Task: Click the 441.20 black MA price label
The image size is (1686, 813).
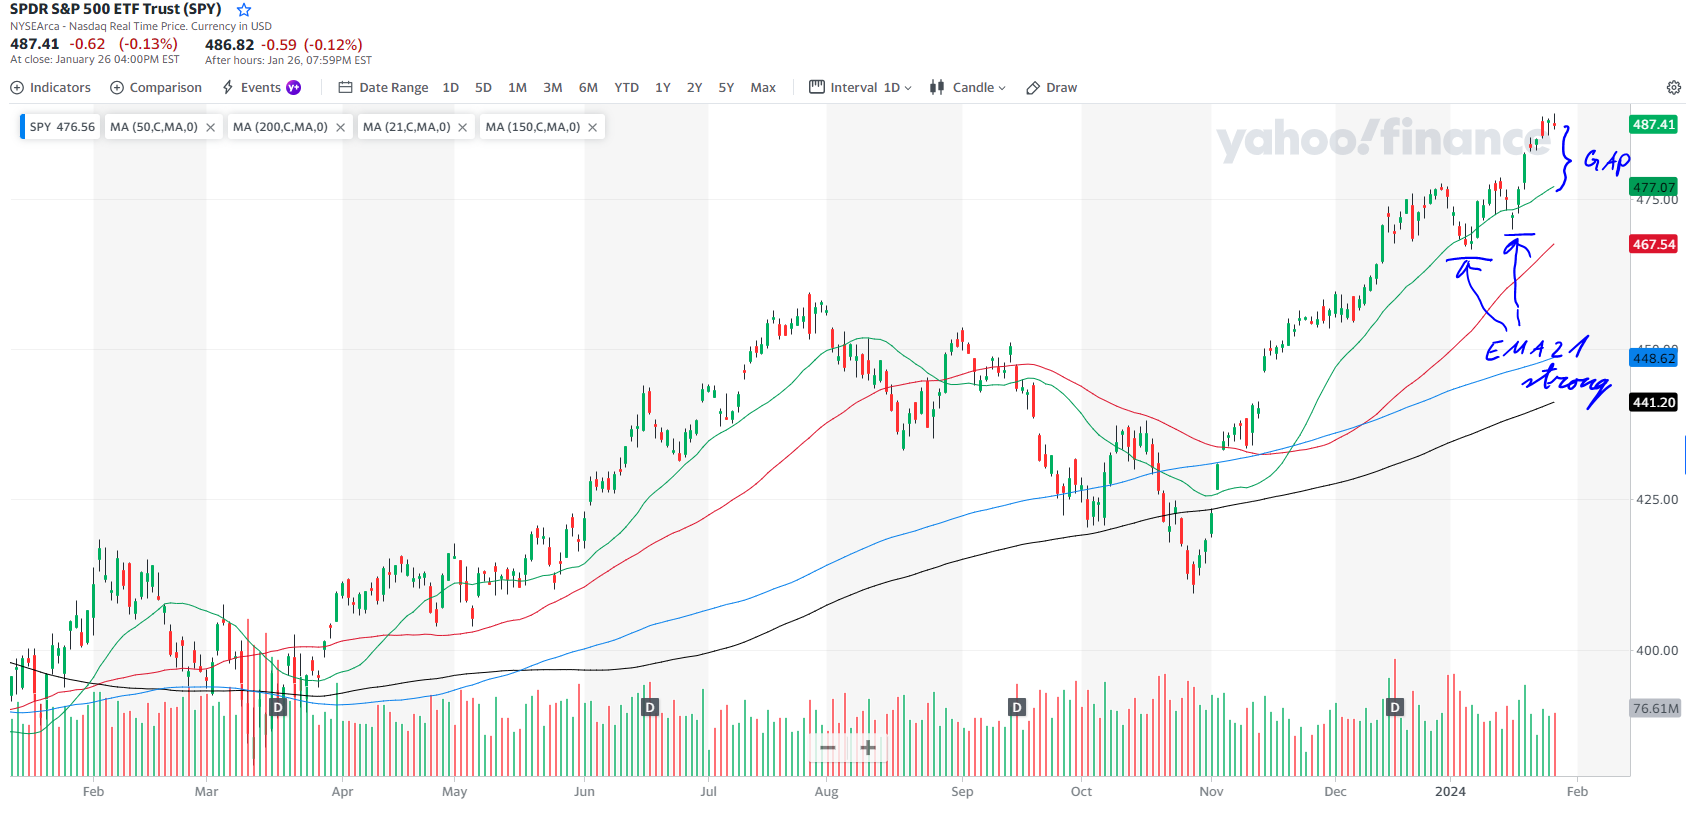Action: (x=1654, y=402)
